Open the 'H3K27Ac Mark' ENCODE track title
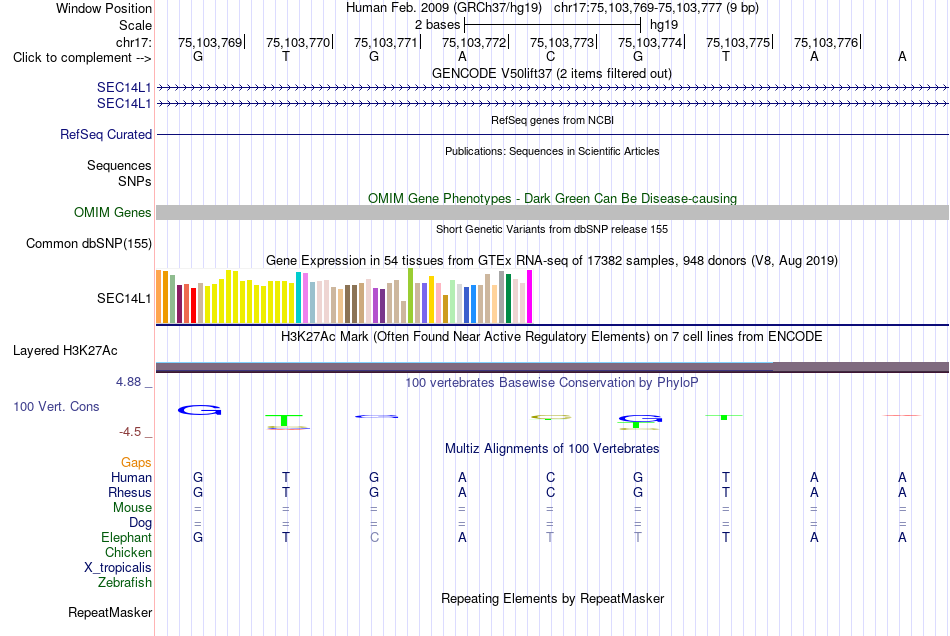This screenshot has height=636, width=950. [552, 336]
